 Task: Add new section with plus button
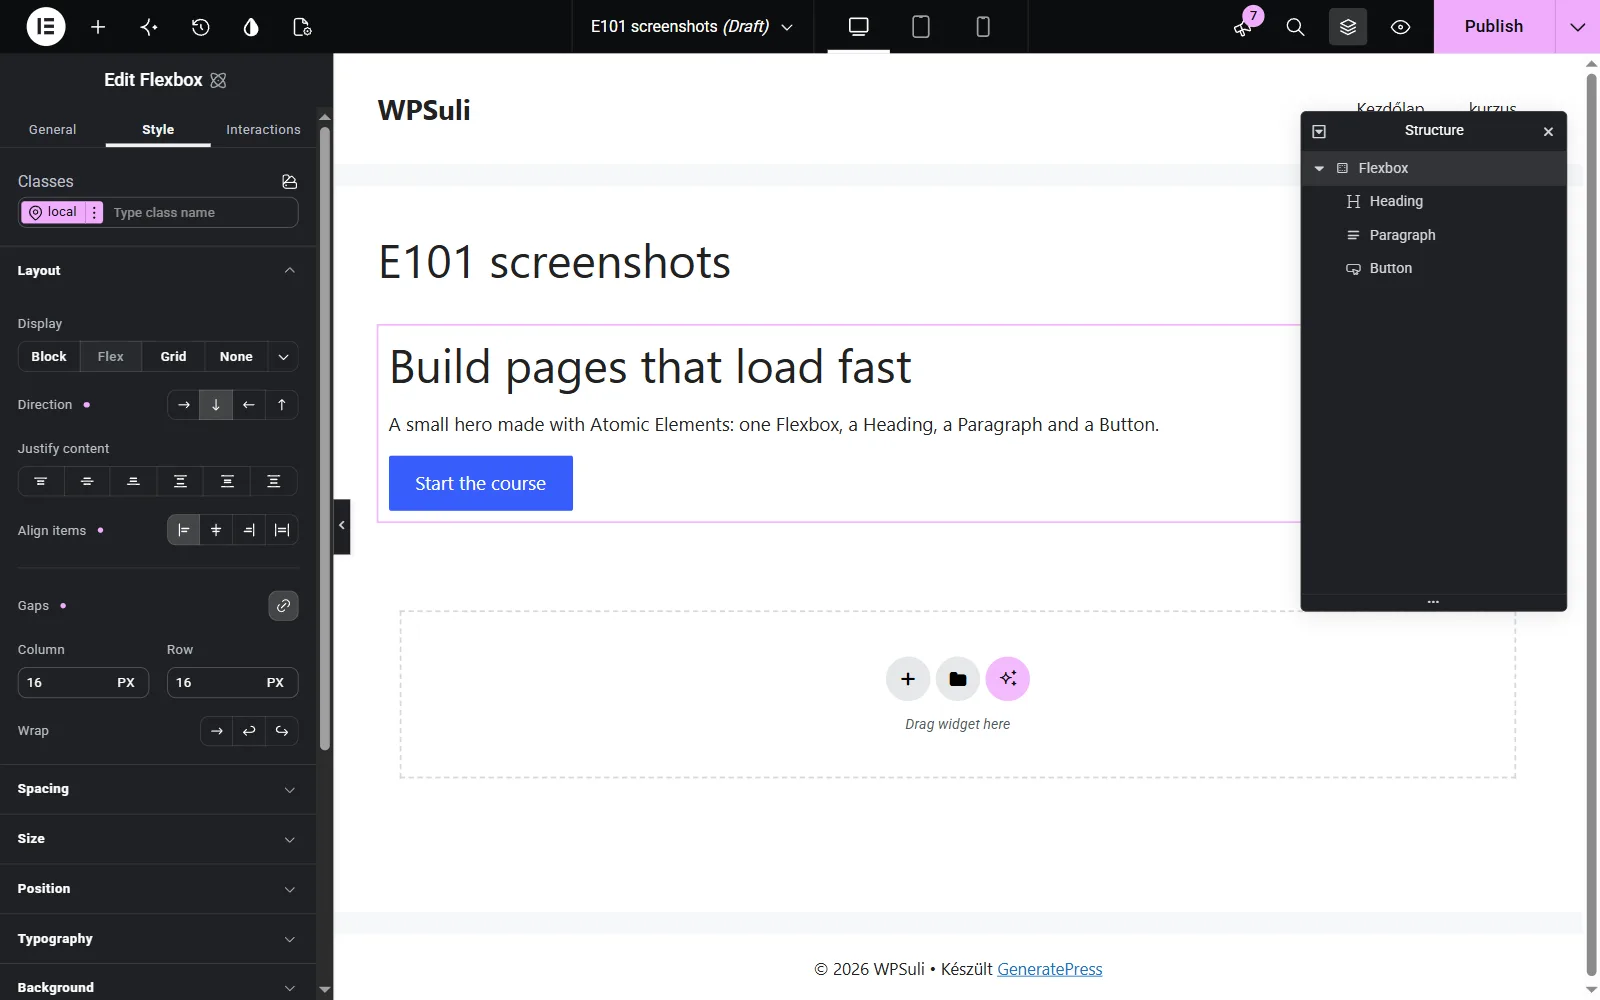click(908, 679)
